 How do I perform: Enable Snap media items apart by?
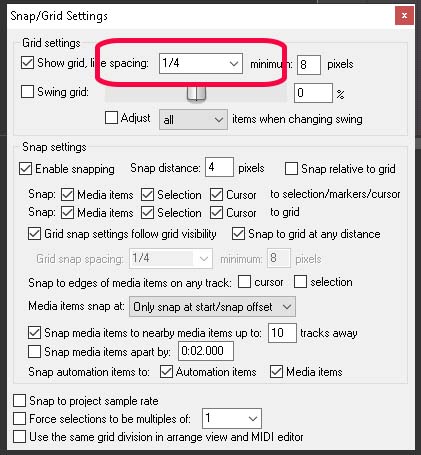pyautogui.click(x=34, y=351)
